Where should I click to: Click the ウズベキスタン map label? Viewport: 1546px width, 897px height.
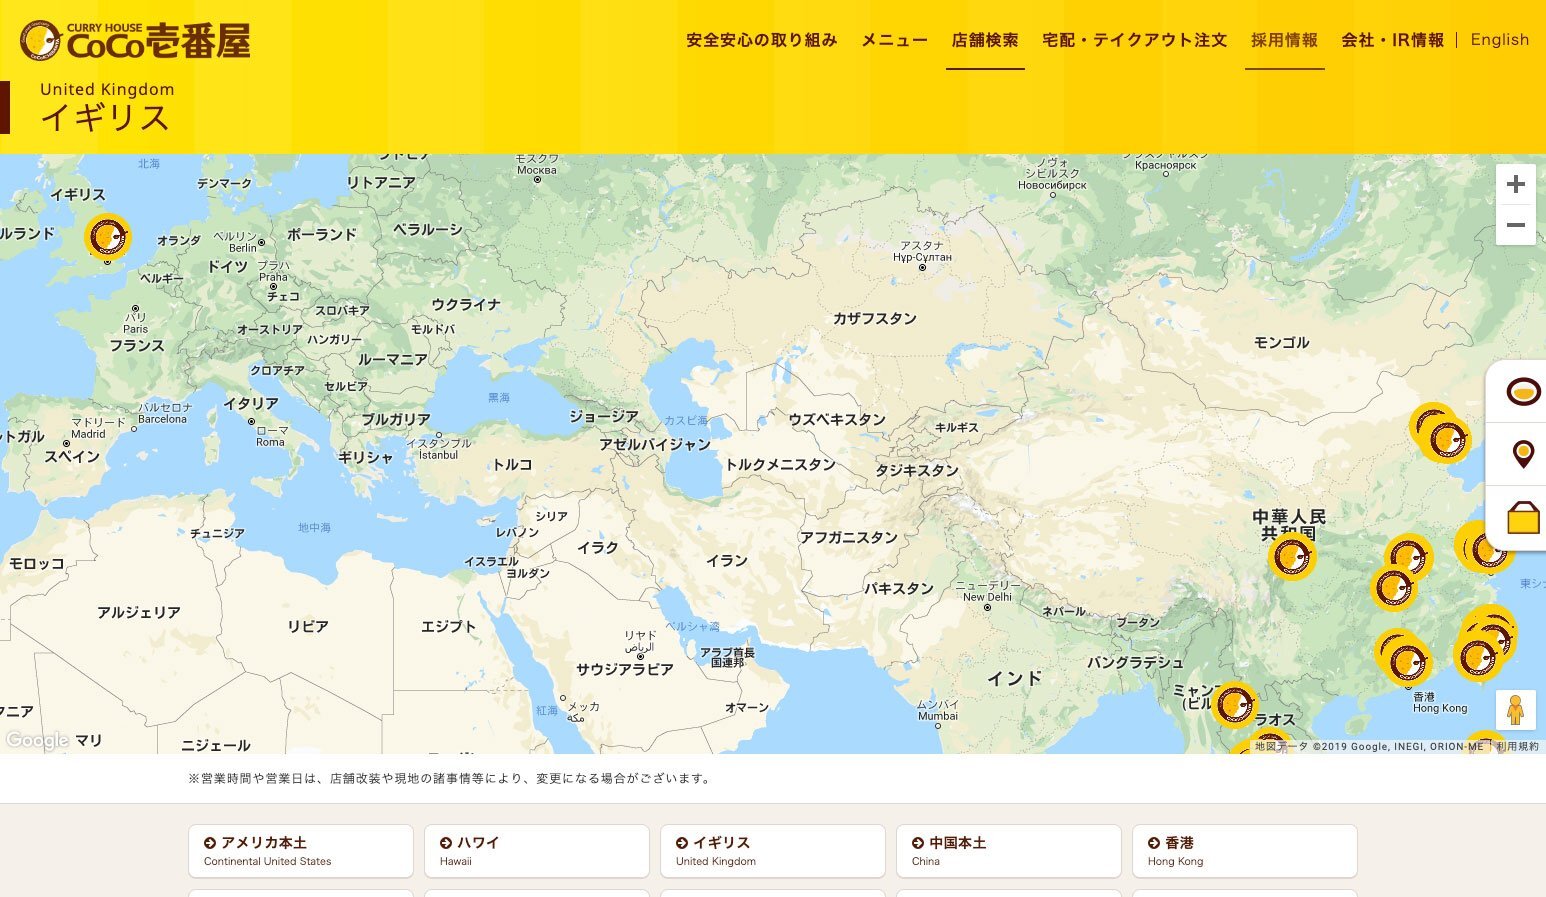(837, 419)
